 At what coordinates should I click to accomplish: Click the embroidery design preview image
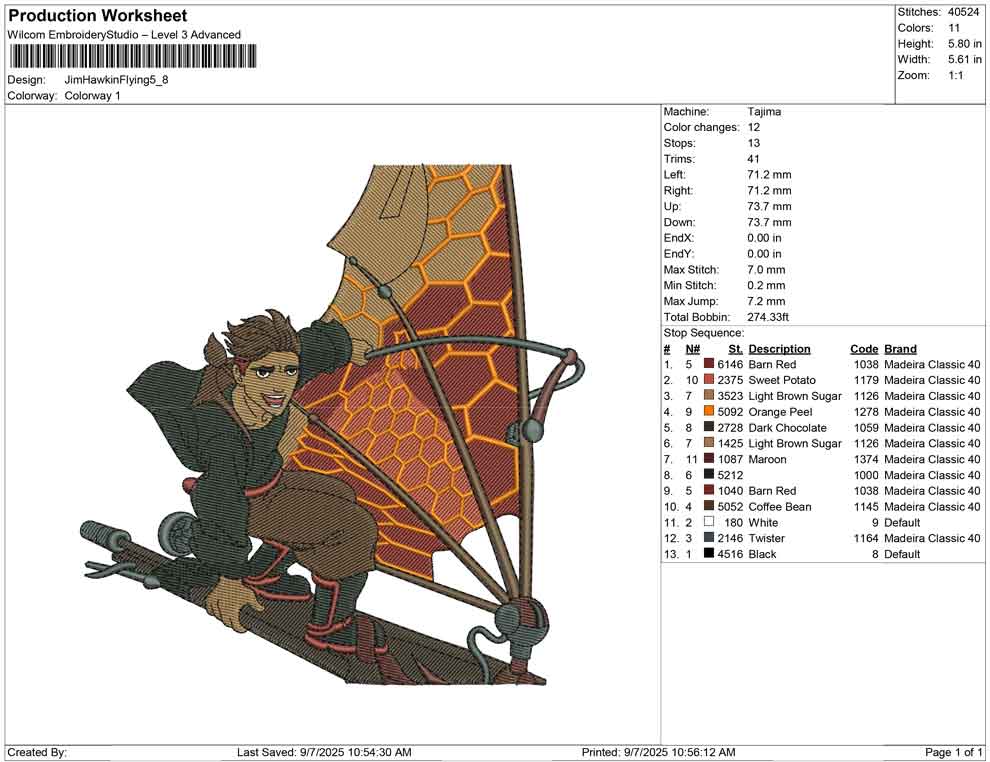click(333, 424)
